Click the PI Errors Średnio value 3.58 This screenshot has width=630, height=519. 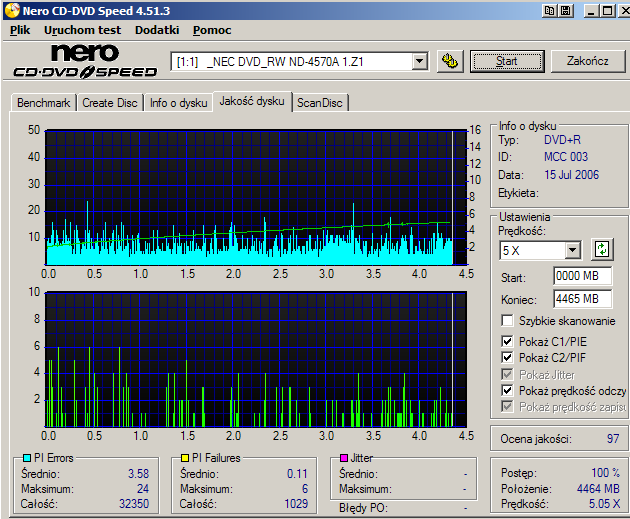tap(138, 474)
